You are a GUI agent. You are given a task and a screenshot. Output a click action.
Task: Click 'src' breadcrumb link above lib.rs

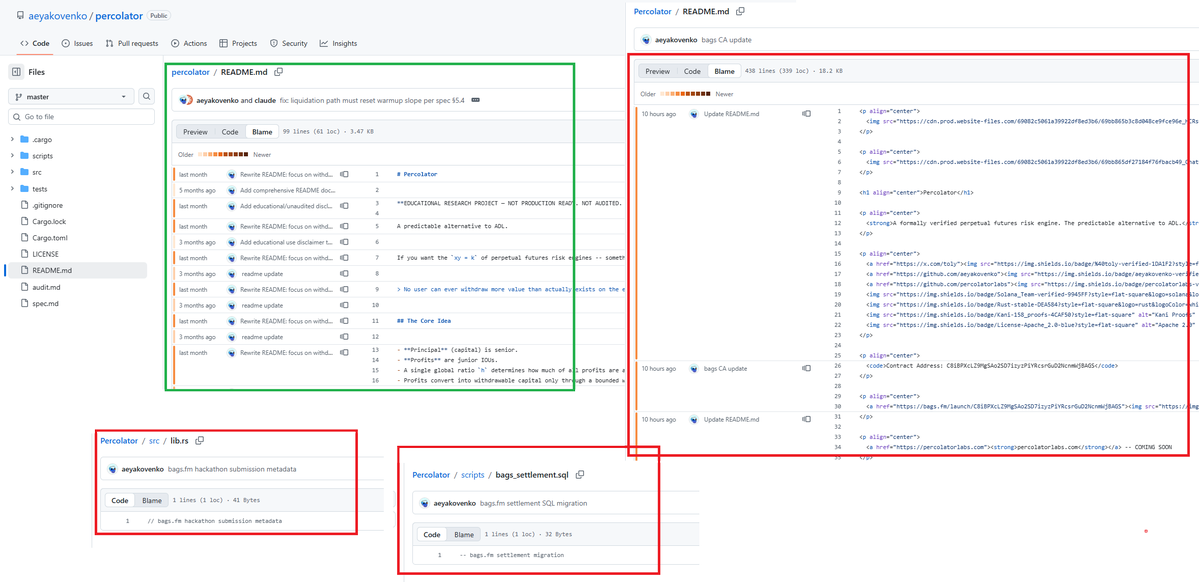click(154, 441)
